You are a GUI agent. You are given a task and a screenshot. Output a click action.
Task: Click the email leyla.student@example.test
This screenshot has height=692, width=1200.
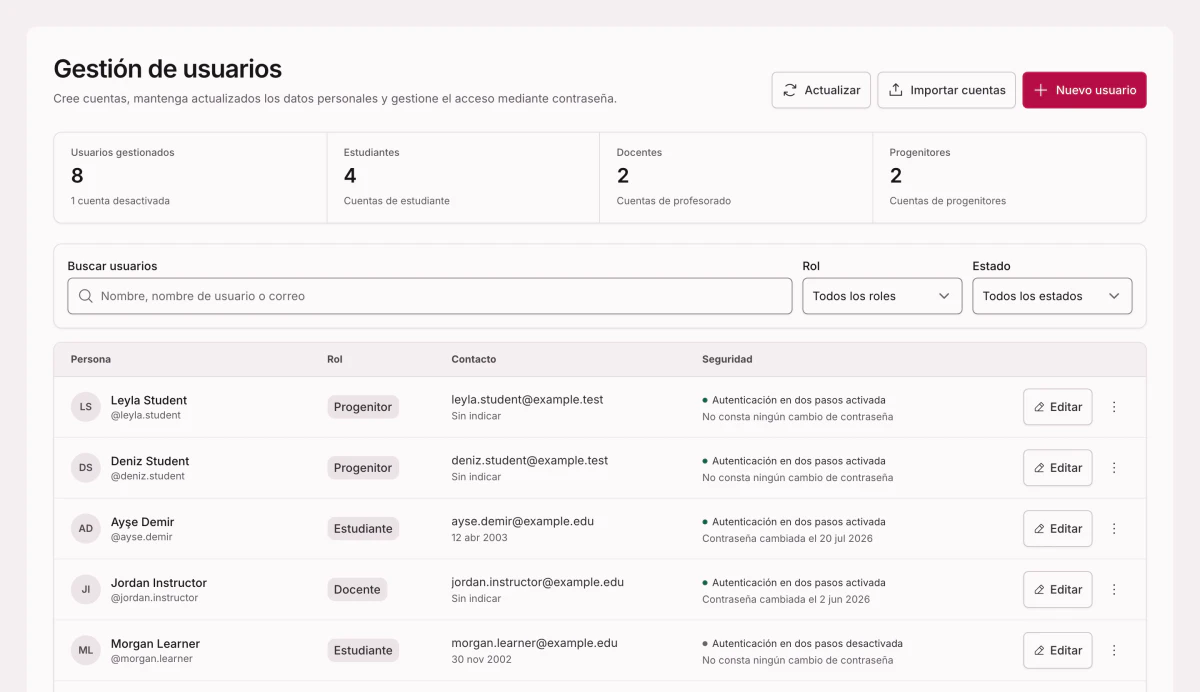[527, 400]
